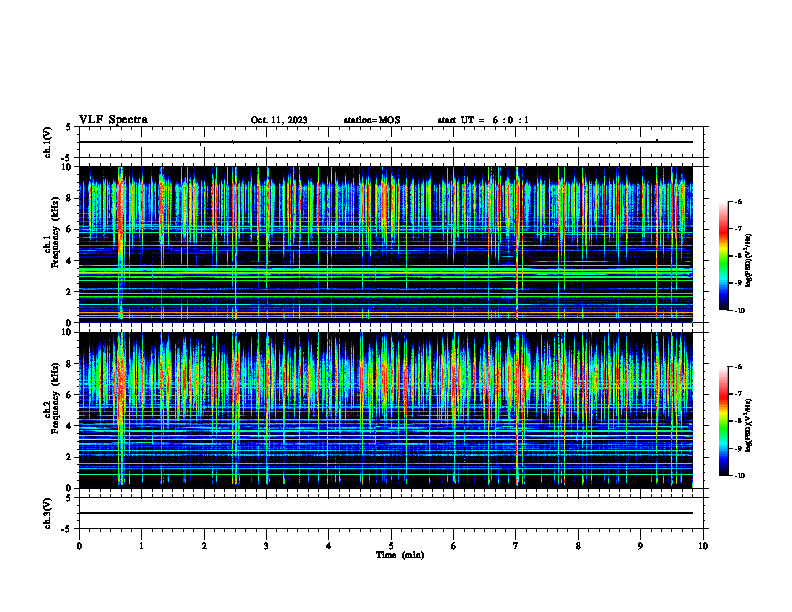This screenshot has width=792, height=612.
Task: Click the "5" tick on the time axis
Action: pyautogui.click(x=391, y=546)
